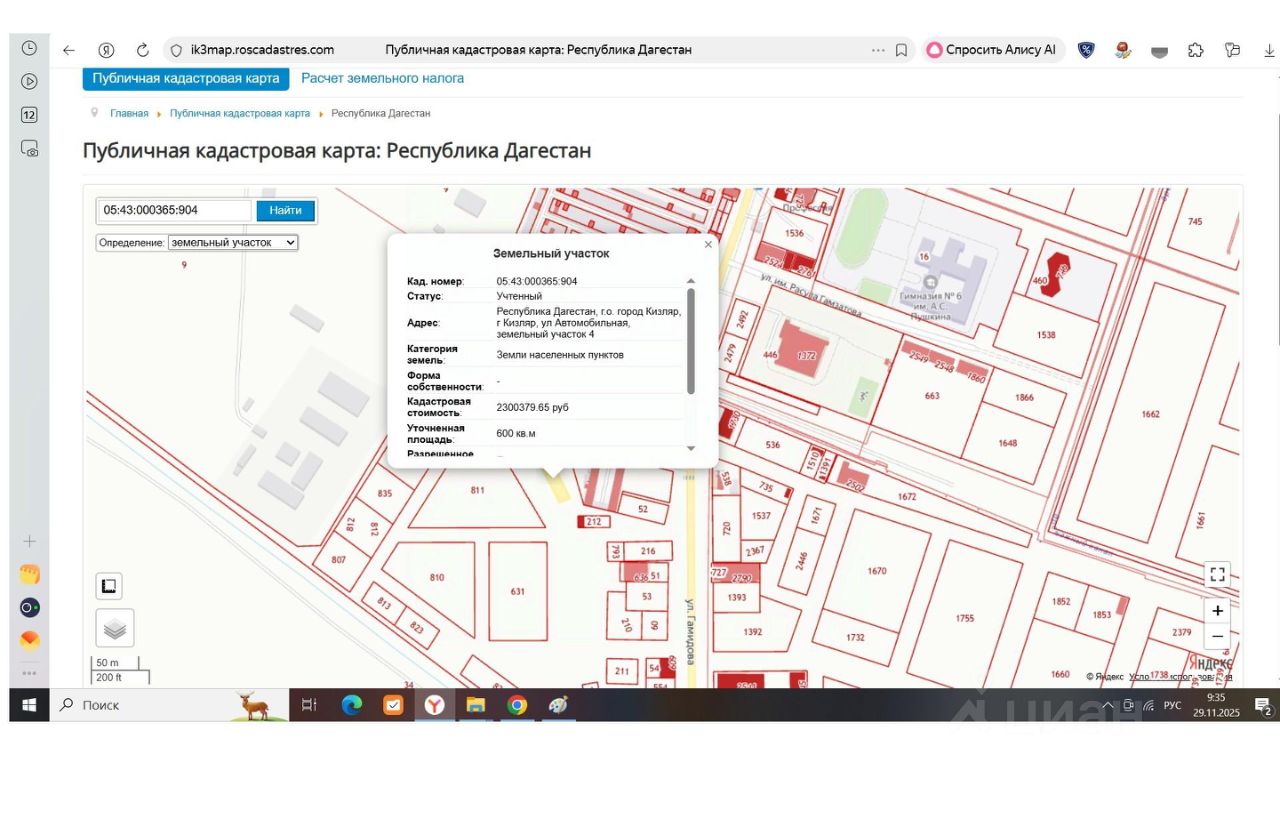Click the Windows taskbar search box
1280x827 pixels.
(x=170, y=705)
